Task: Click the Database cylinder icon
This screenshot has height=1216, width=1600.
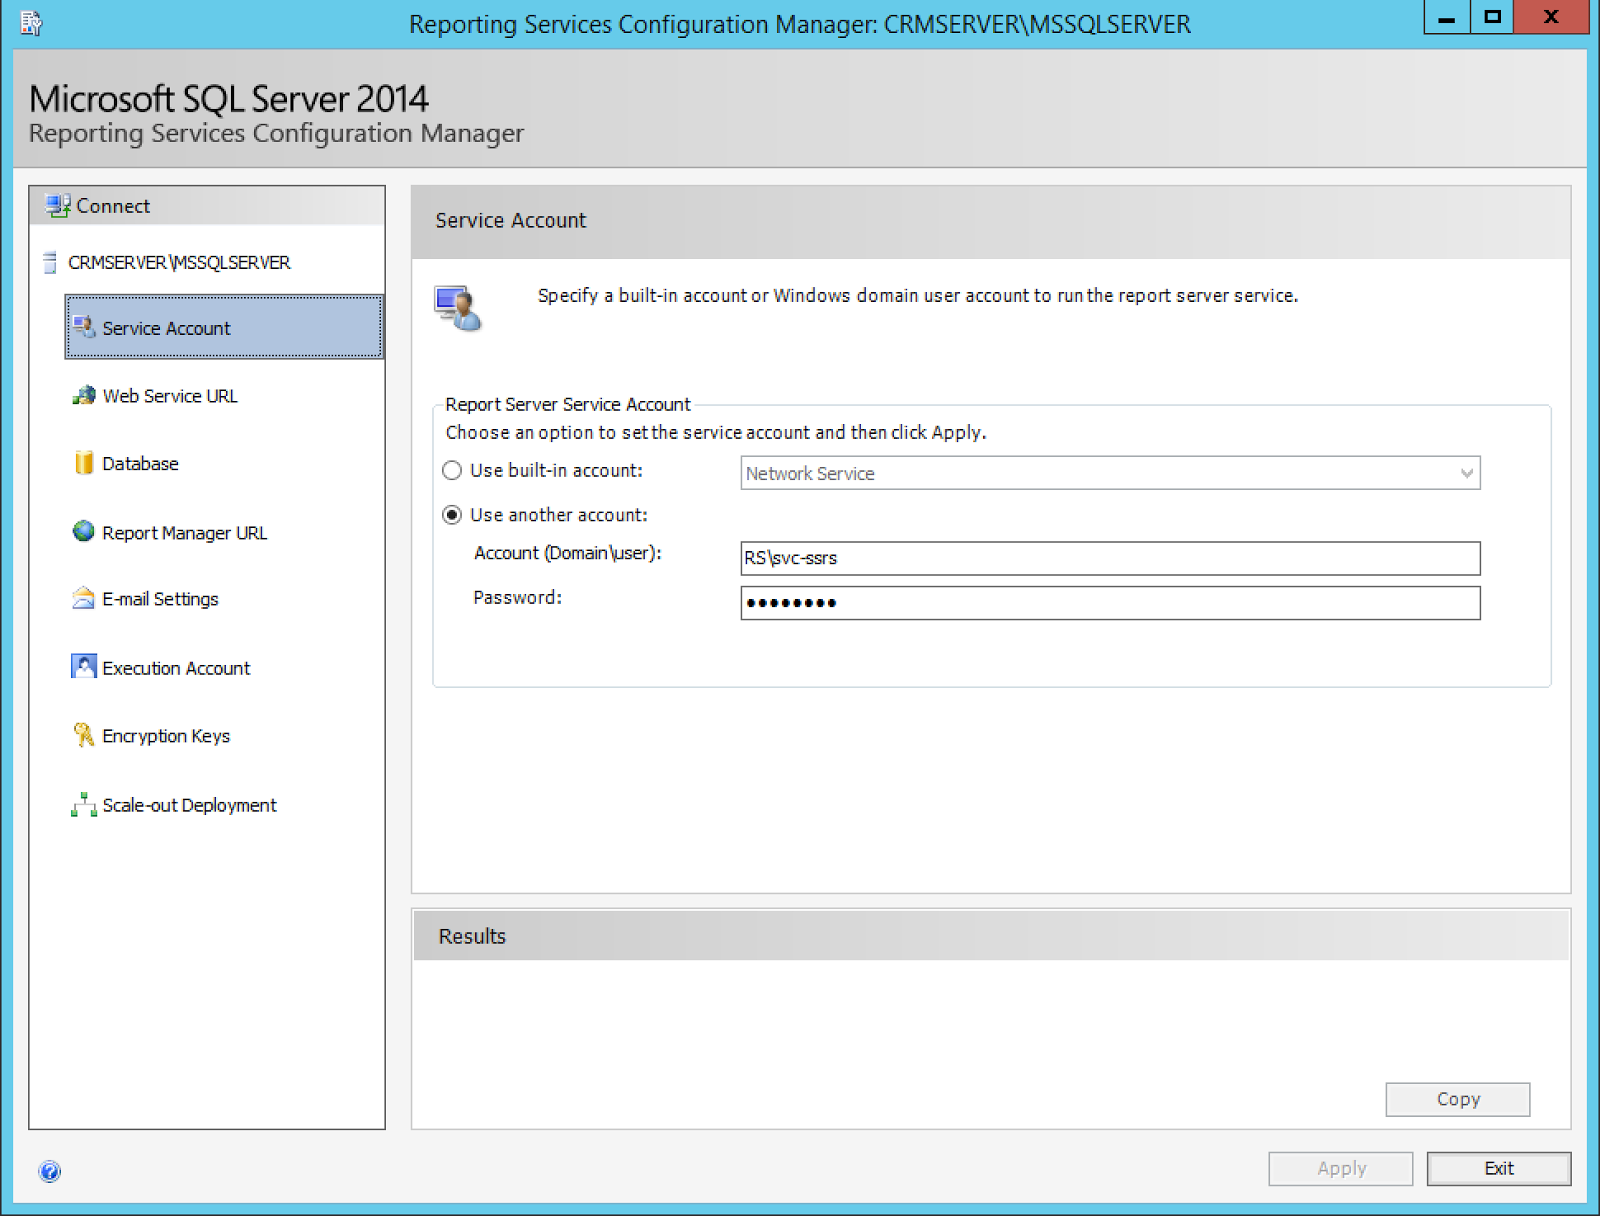Action: [84, 463]
